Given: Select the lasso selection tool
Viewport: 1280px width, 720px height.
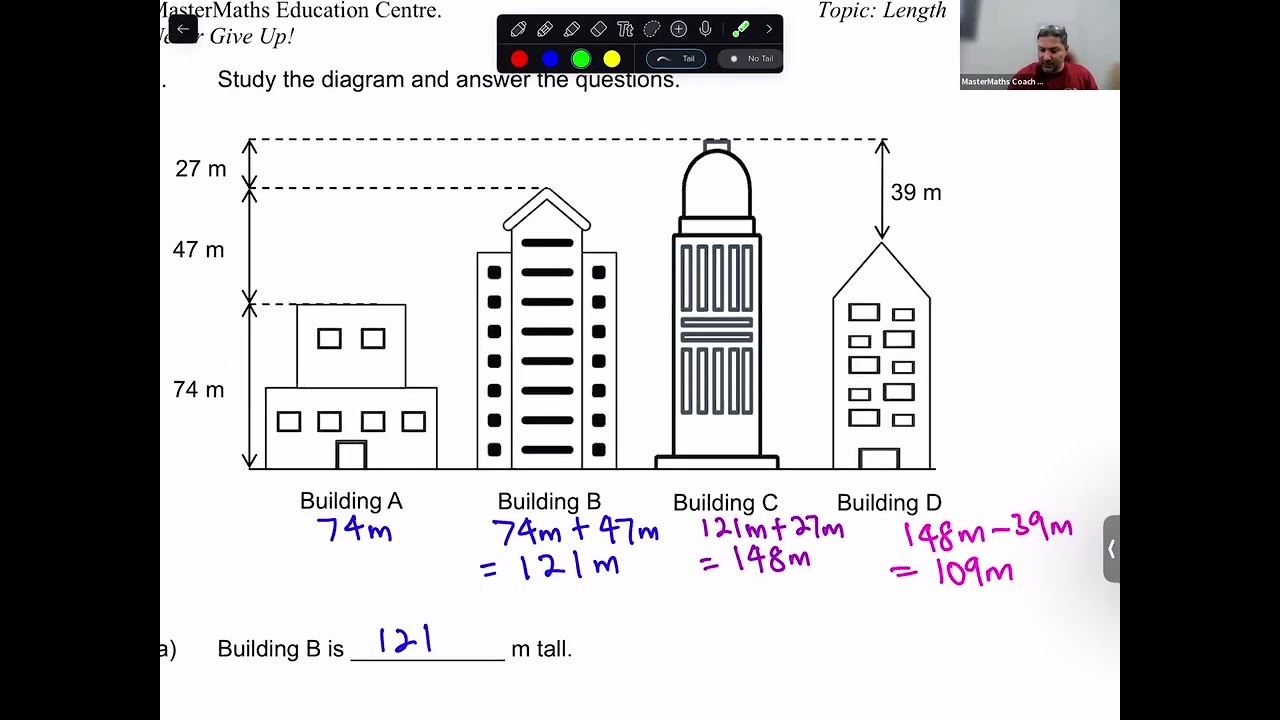Looking at the screenshot, I should coord(652,29).
